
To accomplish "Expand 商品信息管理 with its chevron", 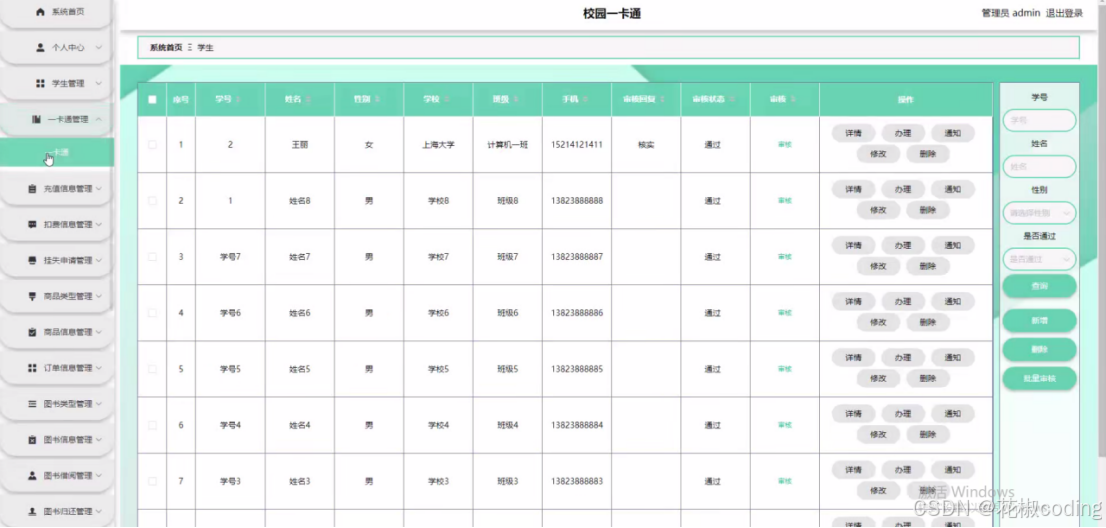I will 99,332.
